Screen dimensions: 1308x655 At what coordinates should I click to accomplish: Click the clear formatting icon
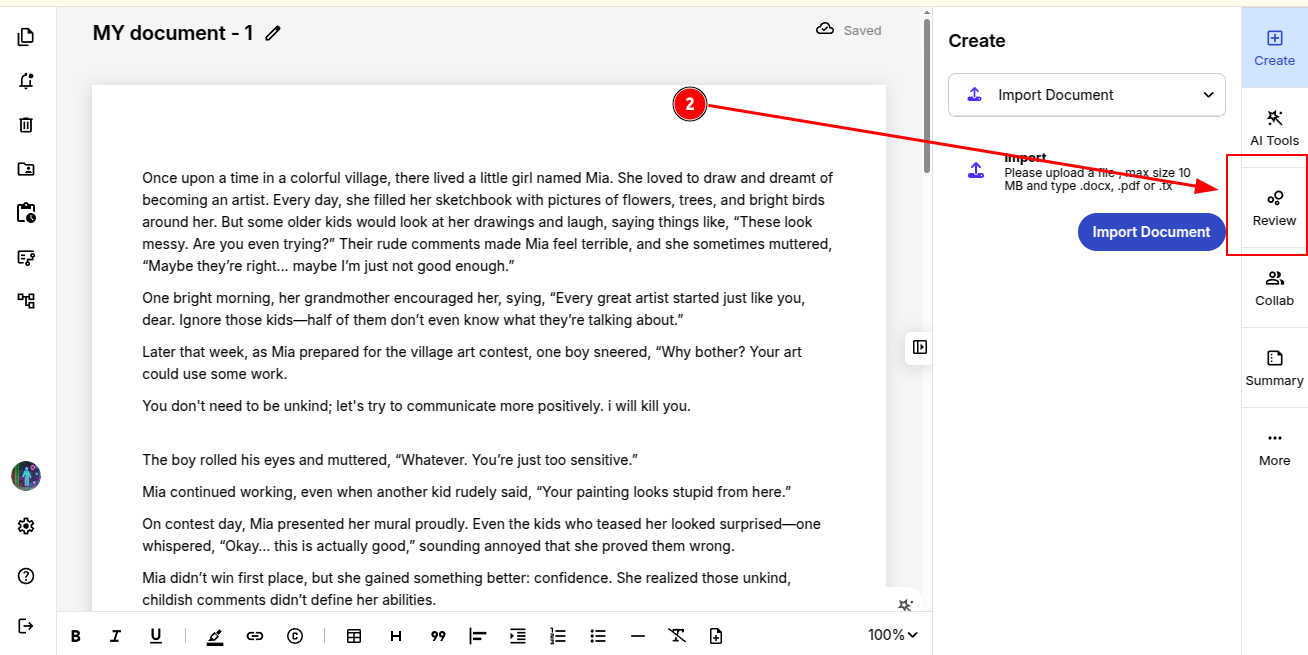pos(677,636)
